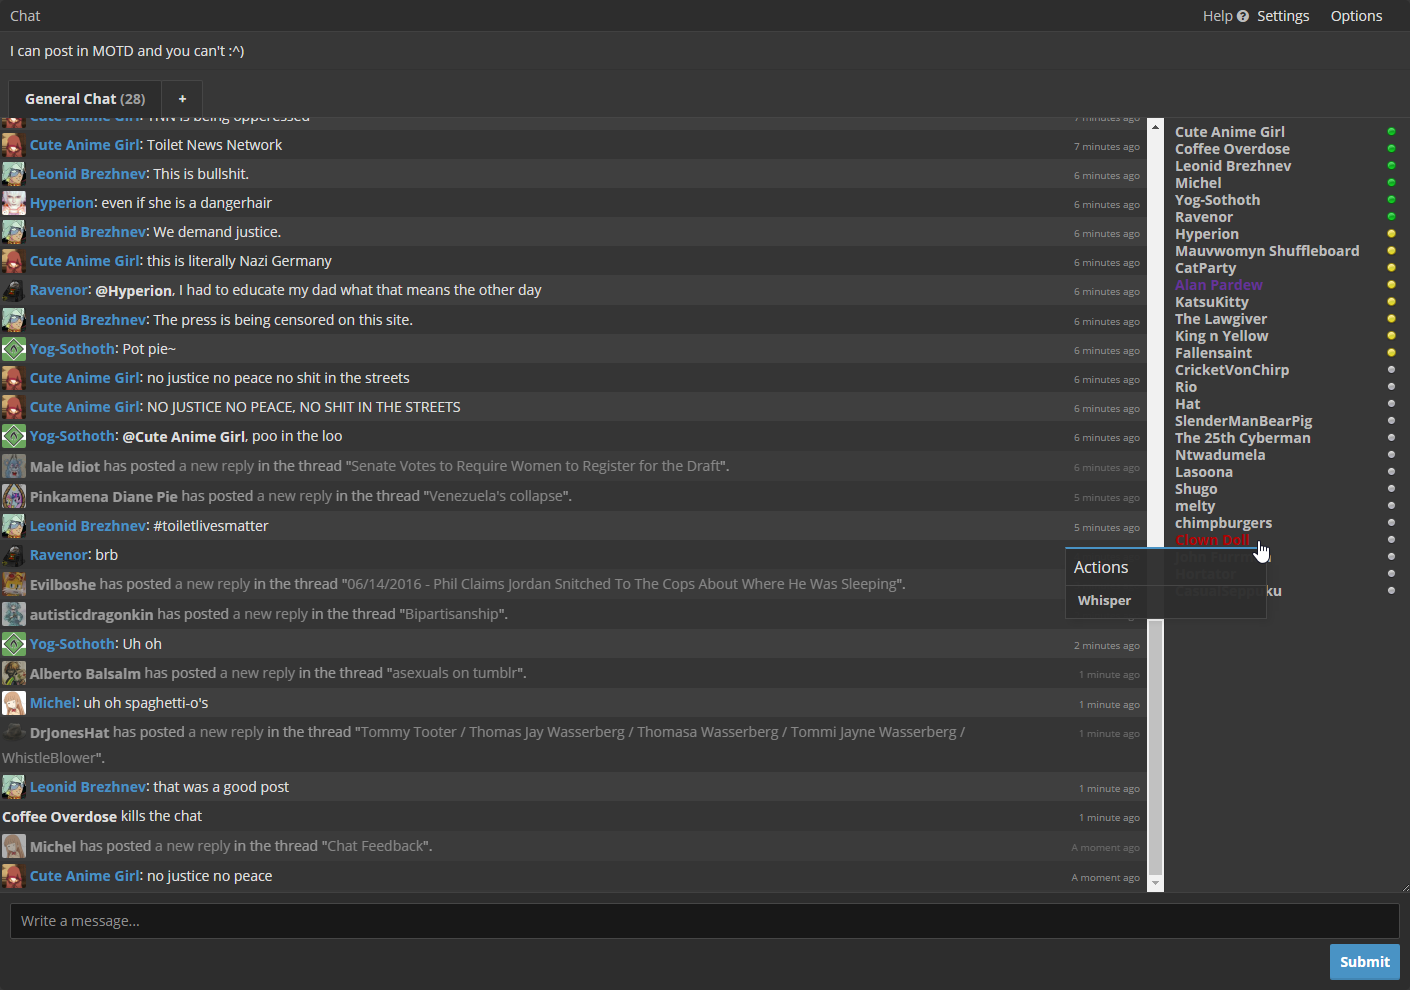Click Yog-Sothoth avatar beside 'Uh oh'
The height and width of the screenshot is (990, 1410).
pos(13,644)
